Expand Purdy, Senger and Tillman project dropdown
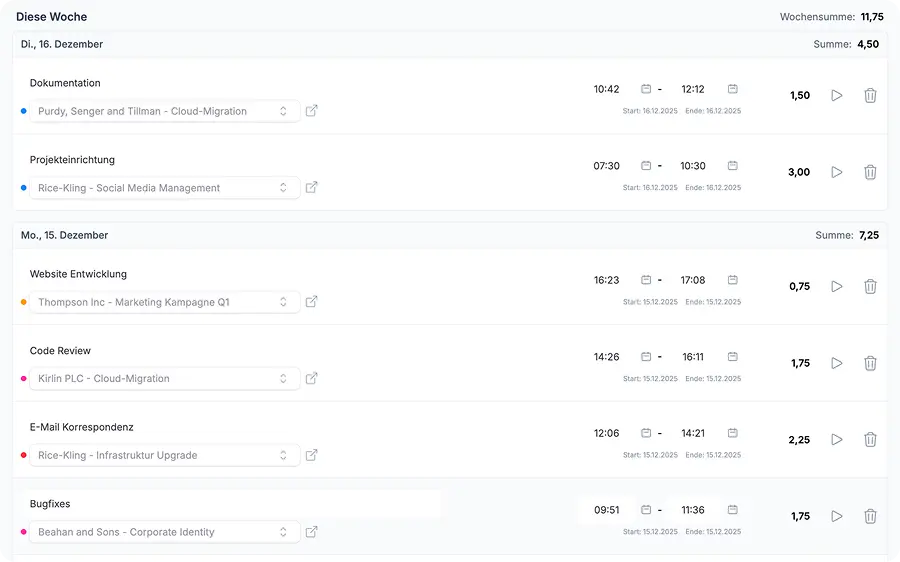The image size is (900, 562). [165, 111]
